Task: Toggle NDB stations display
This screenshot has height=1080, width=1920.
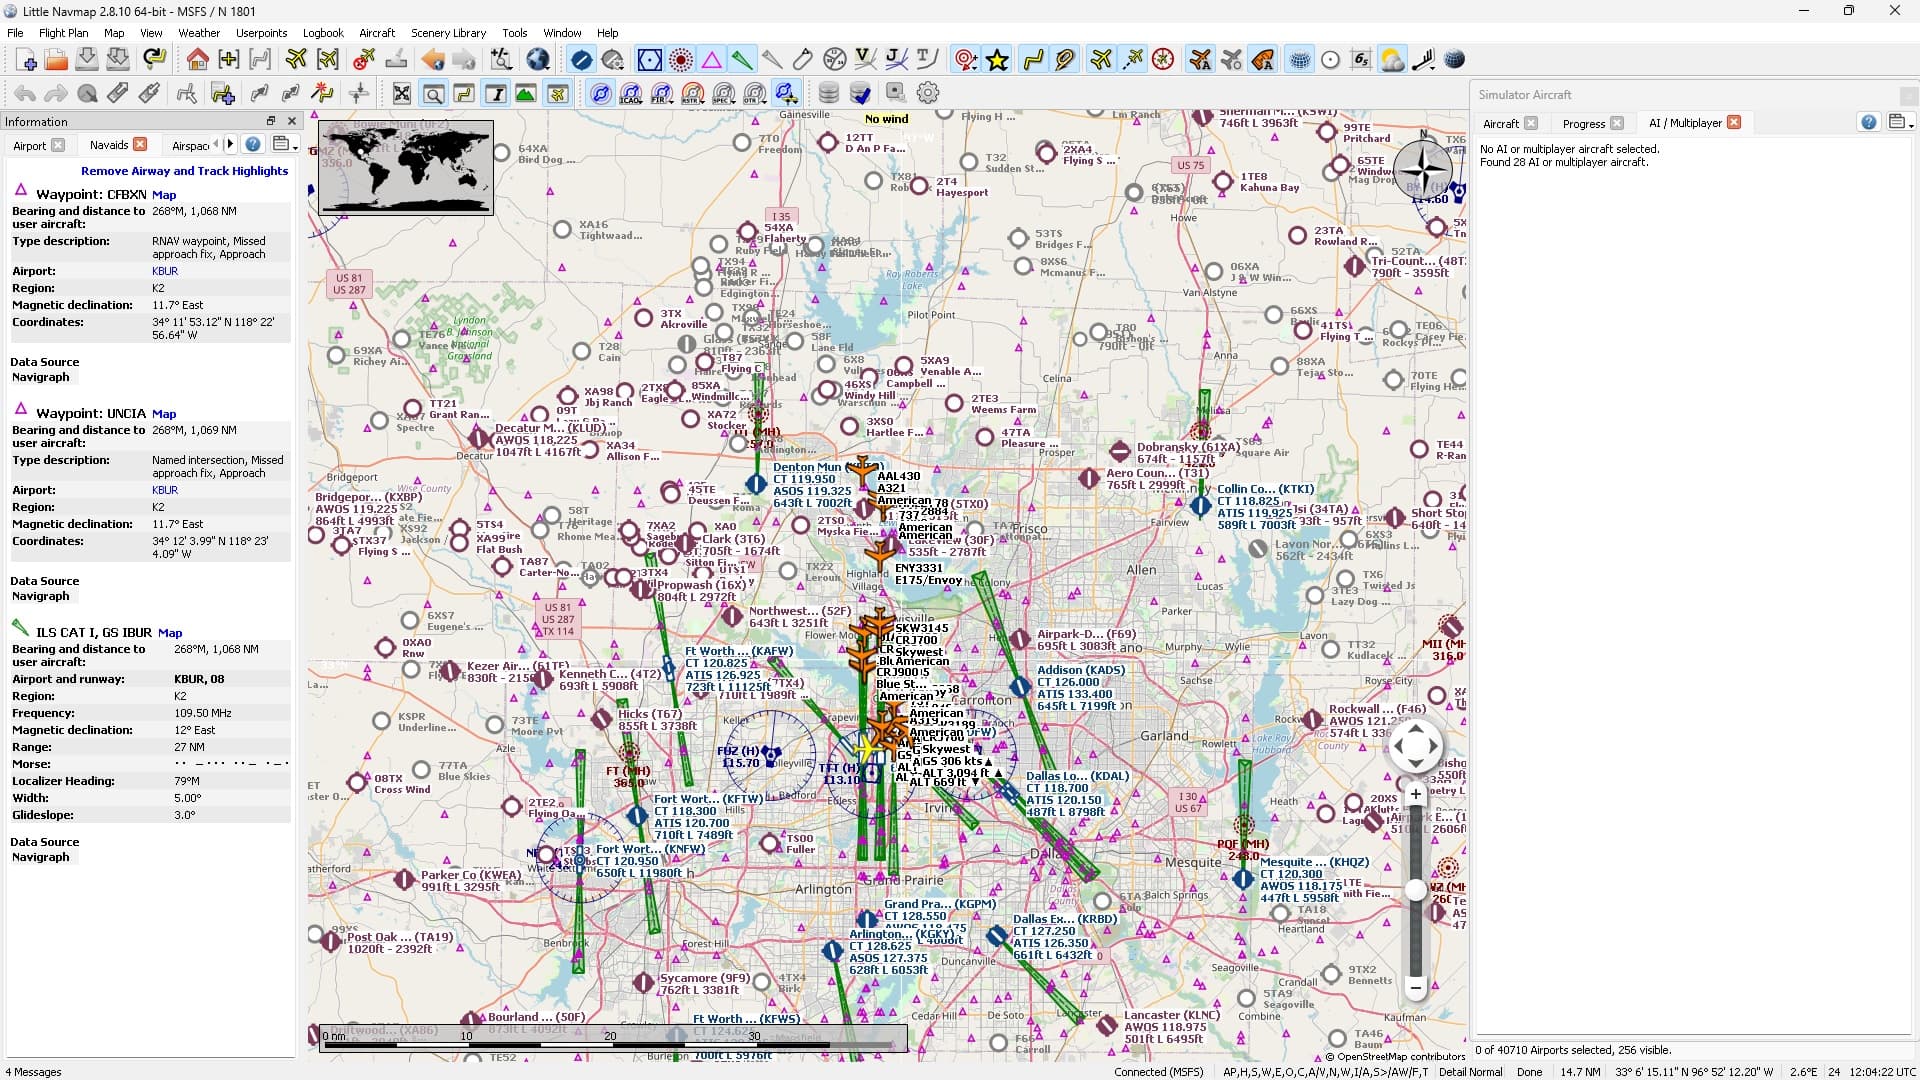Action: point(680,60)
